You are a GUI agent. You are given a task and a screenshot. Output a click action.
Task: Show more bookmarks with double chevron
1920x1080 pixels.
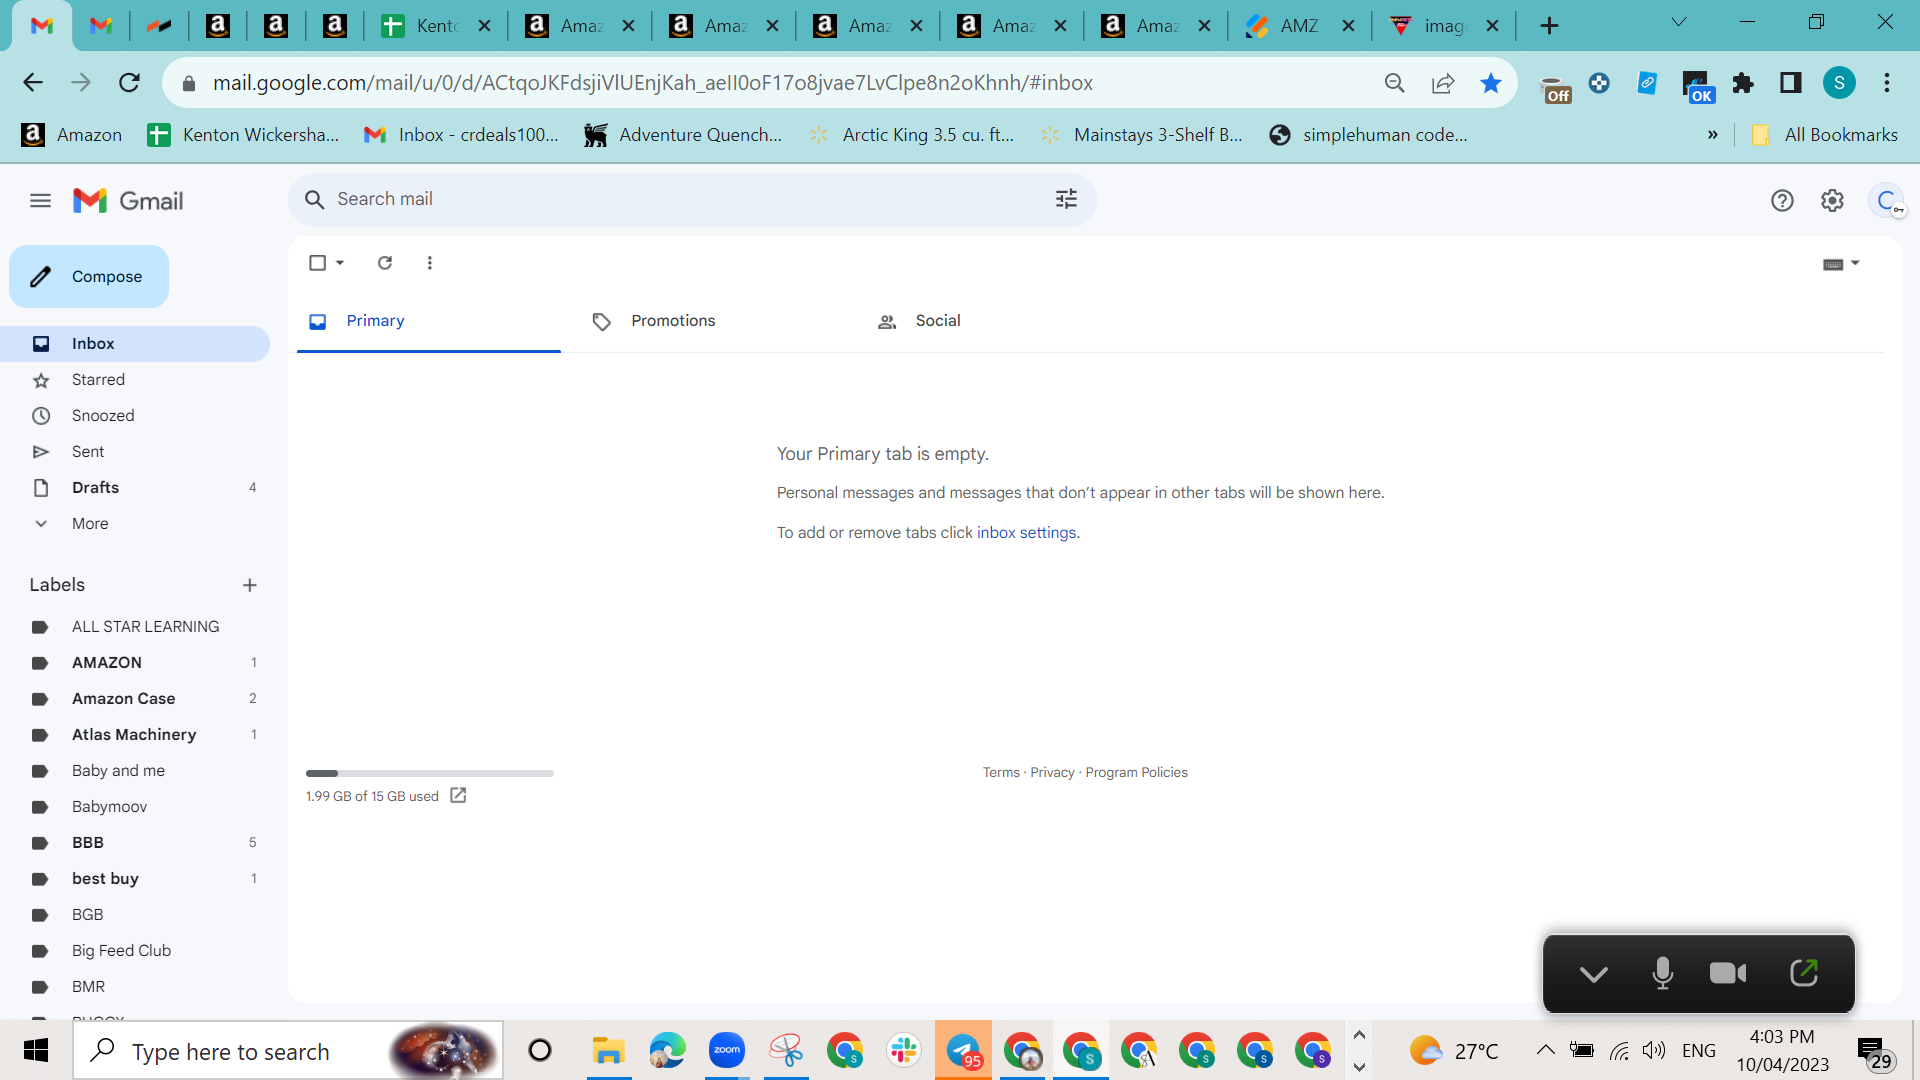tap(1712, 135)
